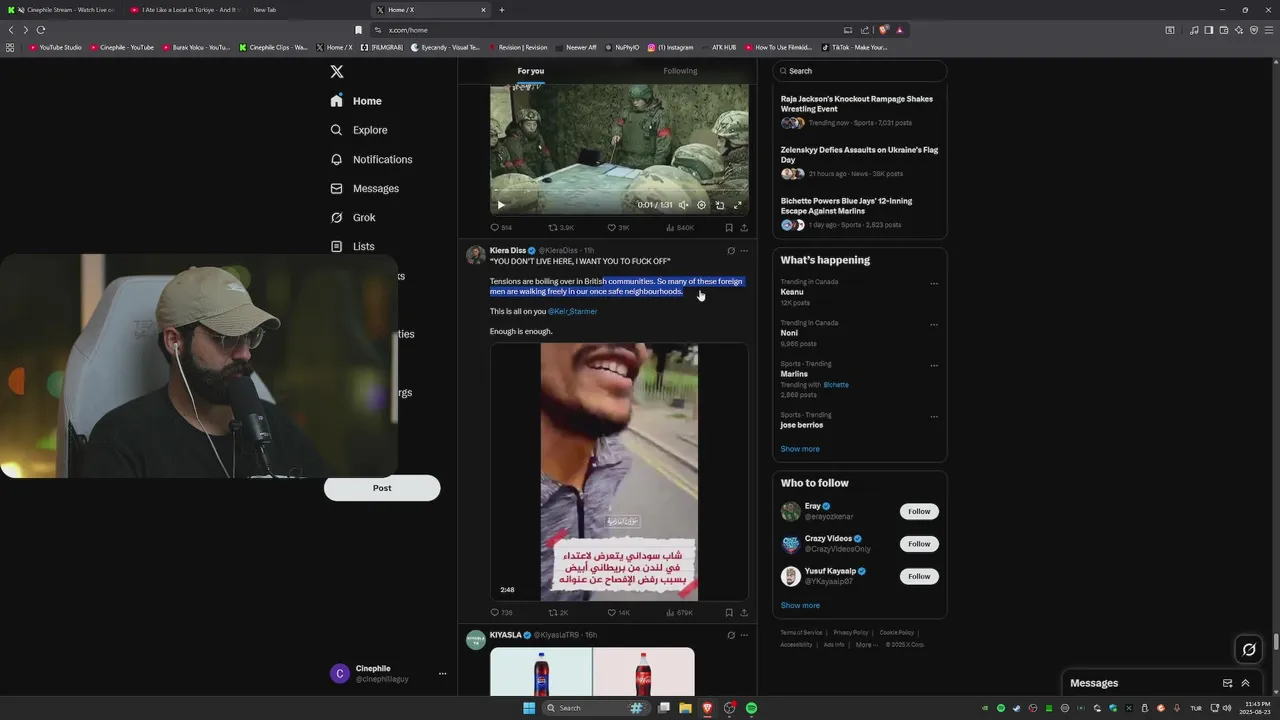Viewport: 1280px width, 720px height.
Task: Open Grok from the sidebar
Action: tap(353, 217)
